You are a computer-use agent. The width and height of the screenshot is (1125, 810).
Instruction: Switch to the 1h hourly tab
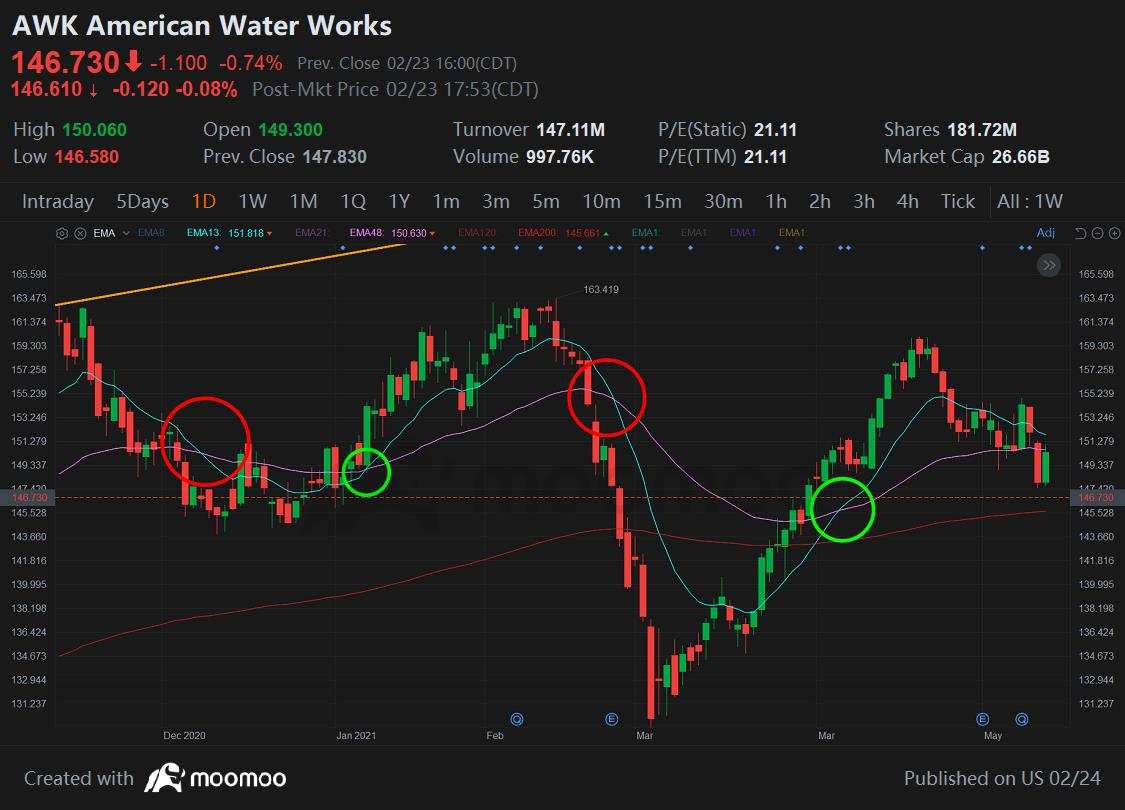[776, 202]
